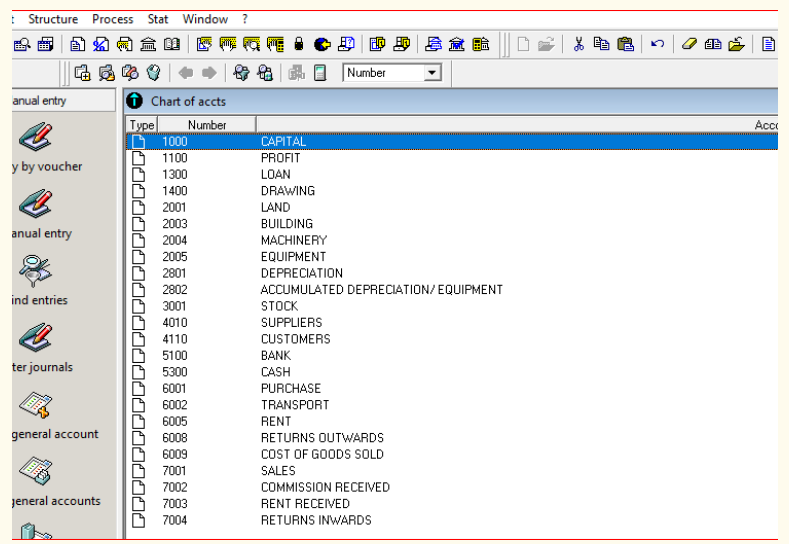Select account 1400 DRAWING
This screenshot has height=544, width=789.
click(x=451, y=191)
